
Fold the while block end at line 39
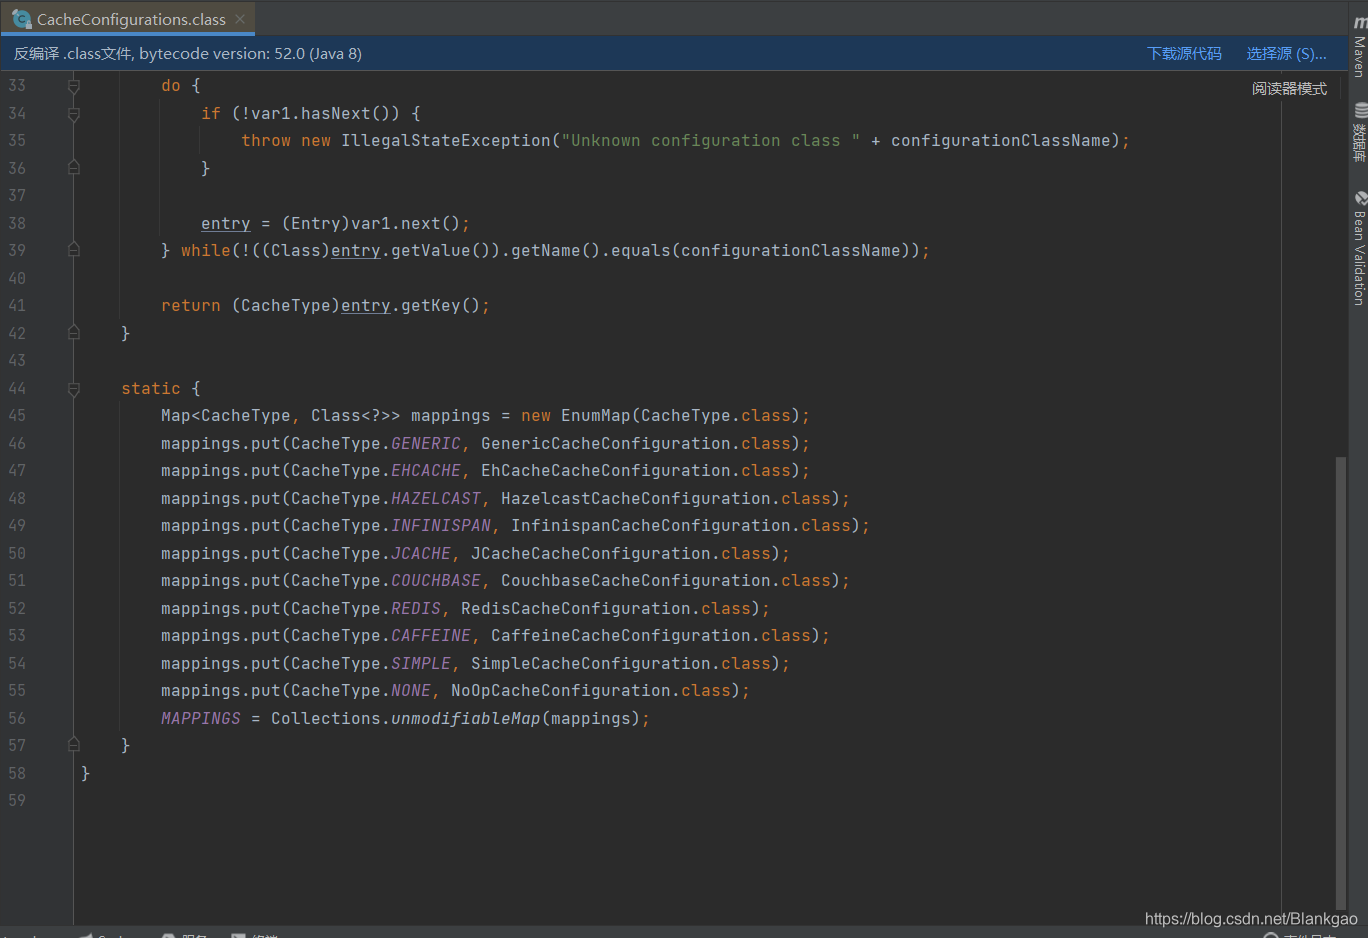point(73,250)
